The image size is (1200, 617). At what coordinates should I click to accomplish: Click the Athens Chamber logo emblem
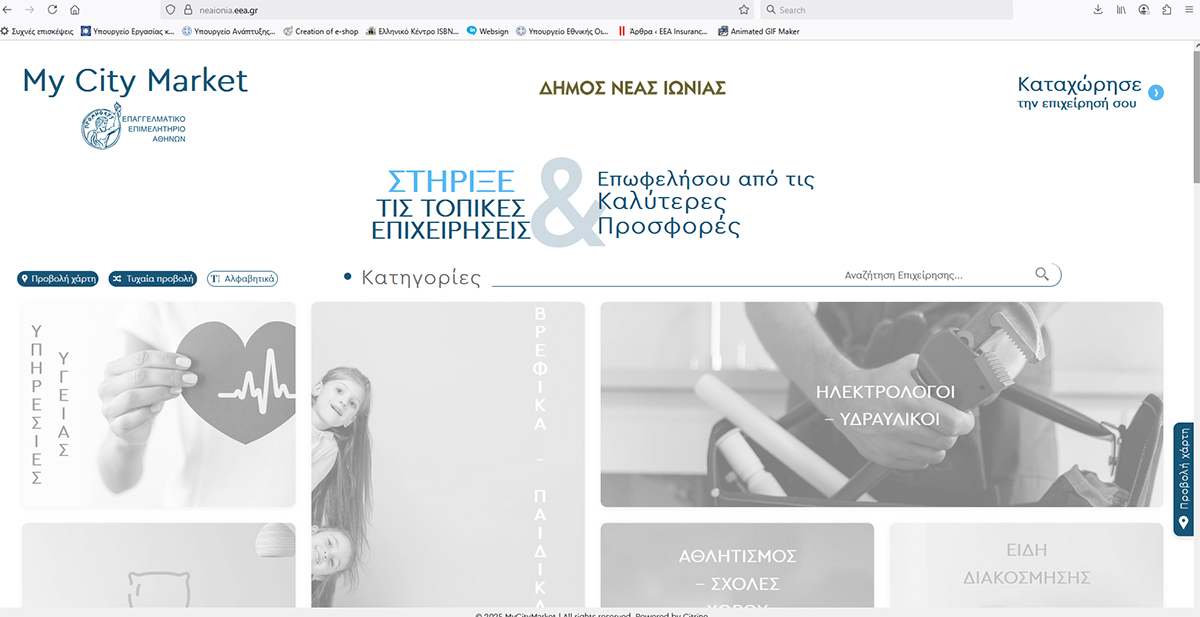click(101, 127)
